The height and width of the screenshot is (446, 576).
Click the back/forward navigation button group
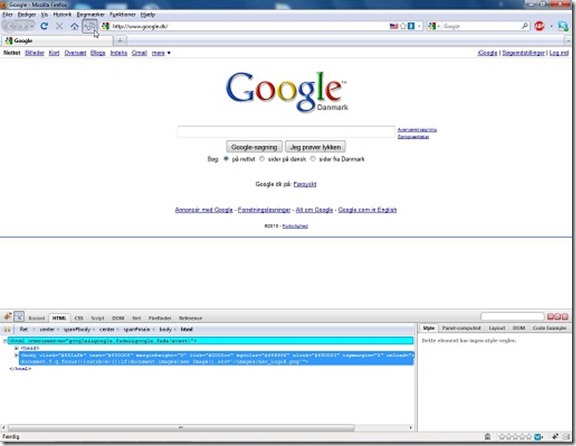click(18, 26)
